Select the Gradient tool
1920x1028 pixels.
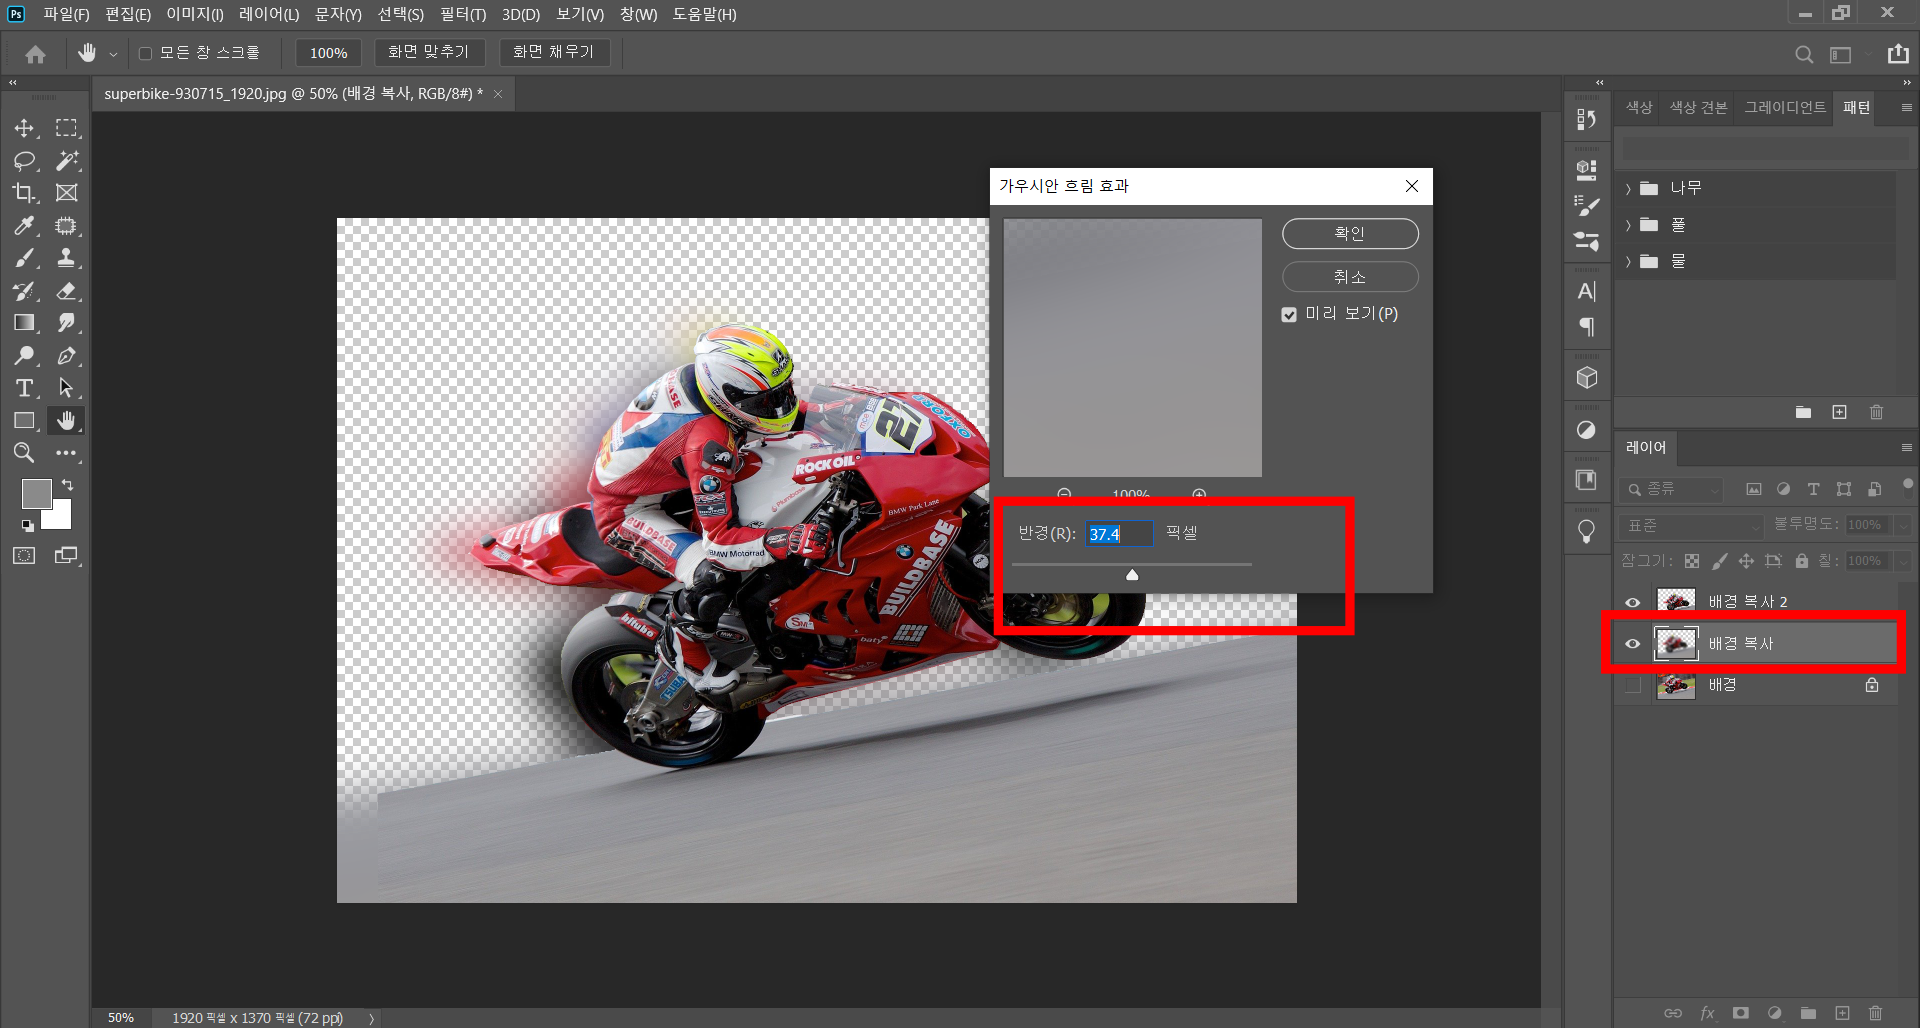point(24,323)
